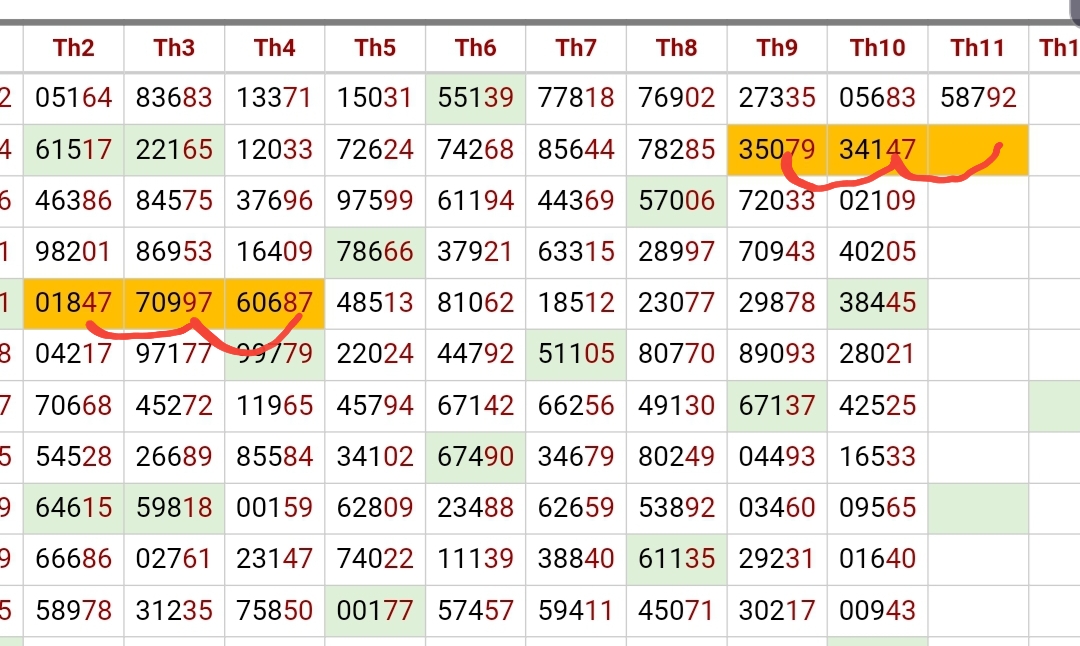The image size is (1080, 646).
Task: Click the orange cell with 60687
Action: [275, 302]
